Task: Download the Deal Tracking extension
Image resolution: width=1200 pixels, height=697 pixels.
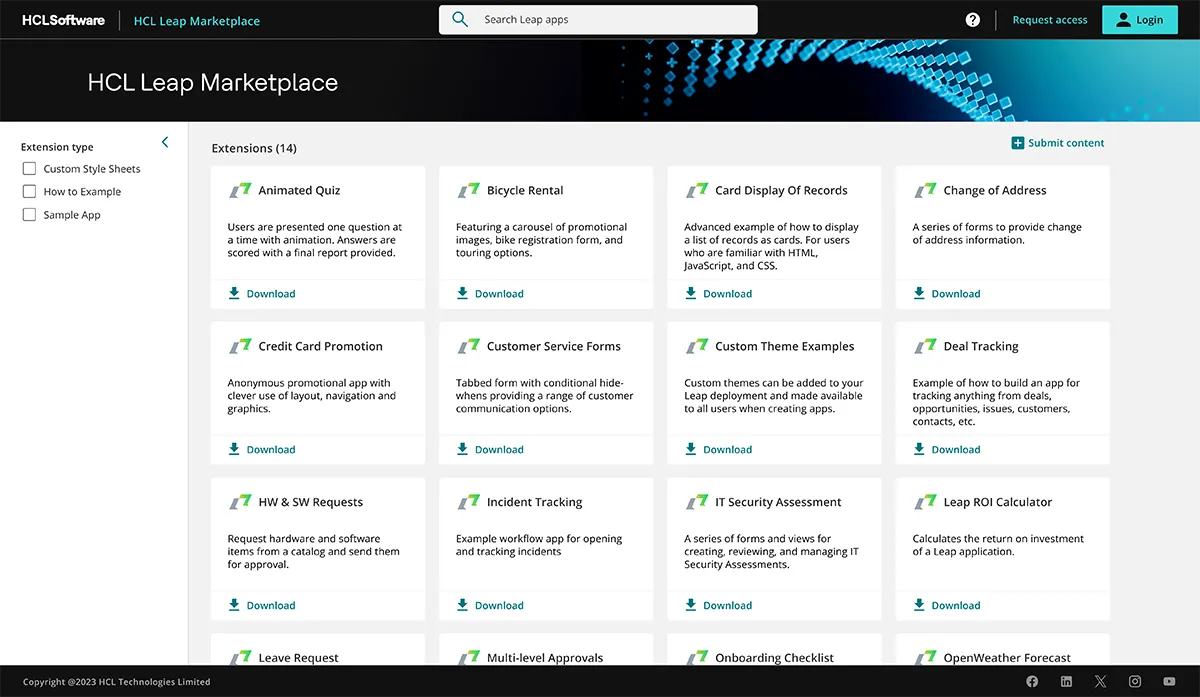Action: (944, 449)
